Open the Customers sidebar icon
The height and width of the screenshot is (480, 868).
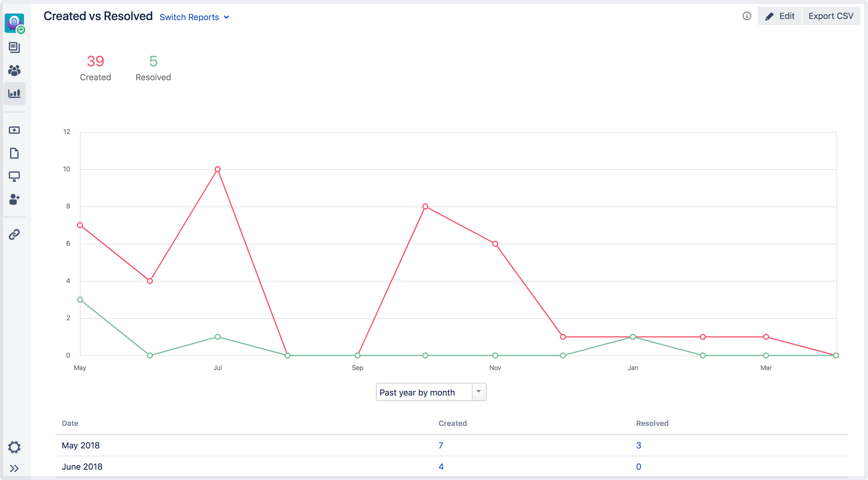(14, 71)
